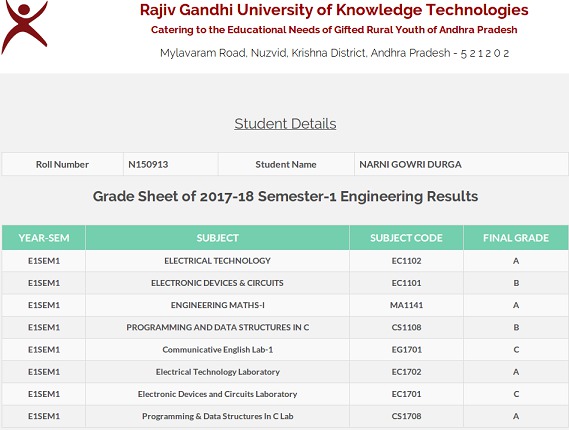
Task: Click the FINAL GRADE column header
Action: [516, 238]
